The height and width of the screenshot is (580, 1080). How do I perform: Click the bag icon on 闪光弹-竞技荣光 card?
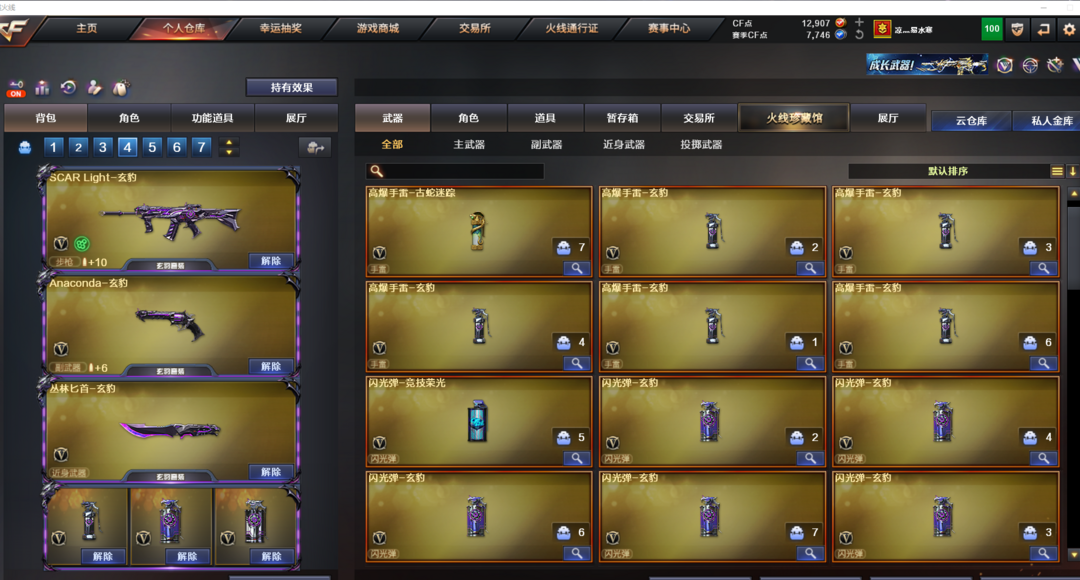tap(563, 437)
